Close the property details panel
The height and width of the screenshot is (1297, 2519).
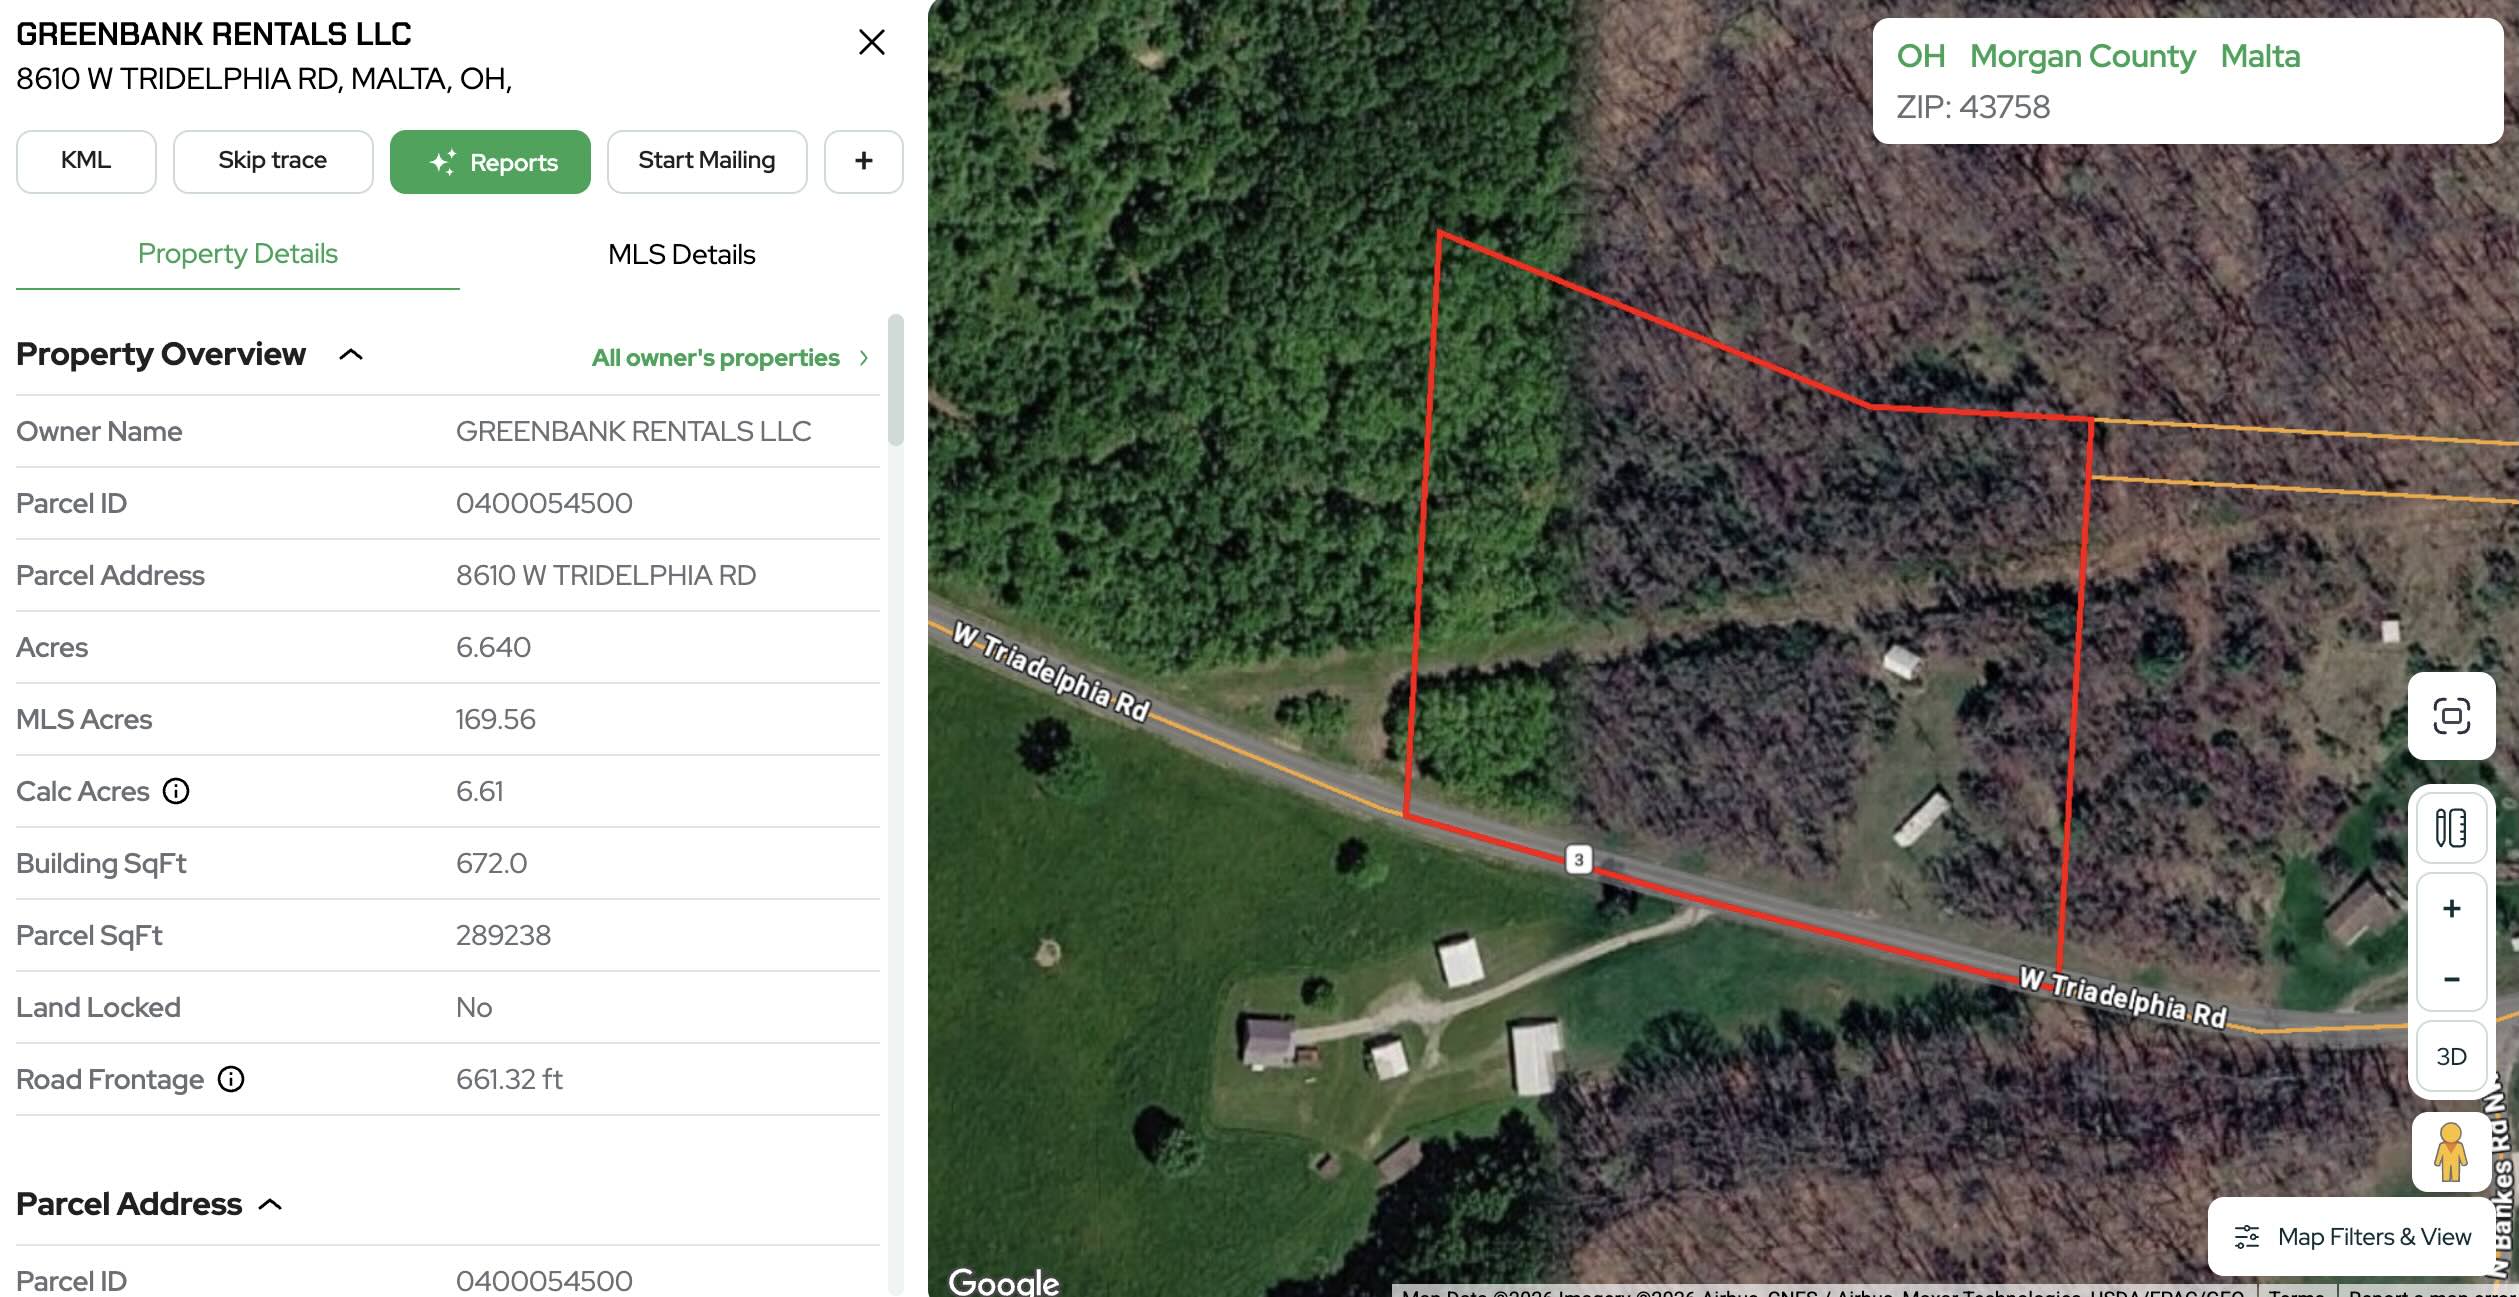(872, 42)
